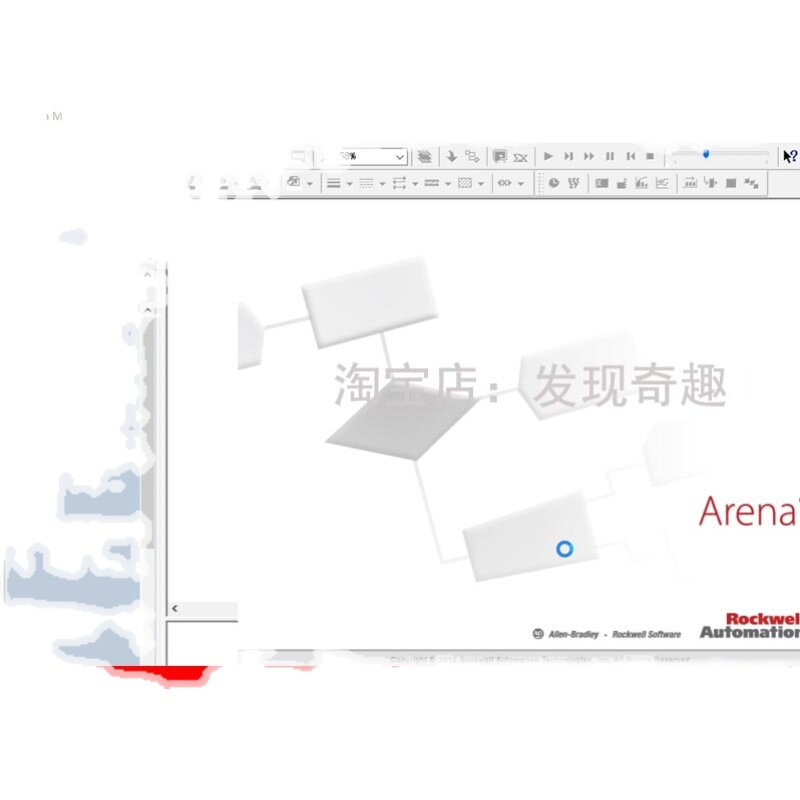The height and width of the screenshot is (800, 800).
Task: Expand the line pattern dropdown arrow
Action: click(x=448, y=184)
